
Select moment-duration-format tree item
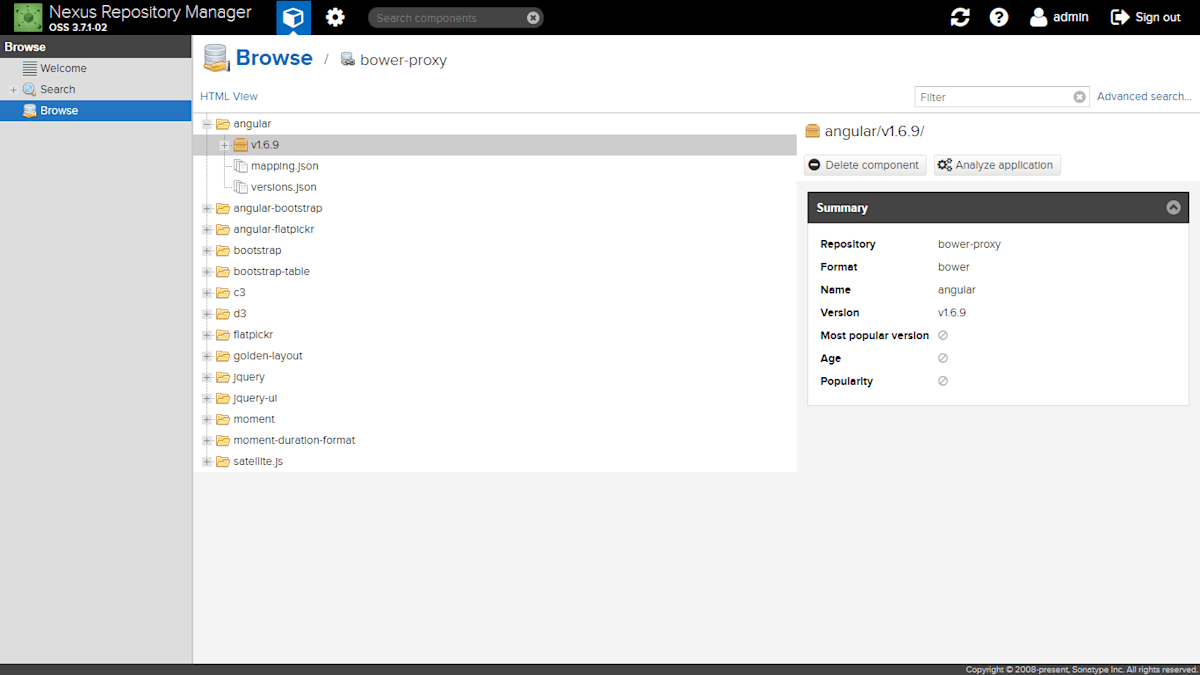point(294,440)
